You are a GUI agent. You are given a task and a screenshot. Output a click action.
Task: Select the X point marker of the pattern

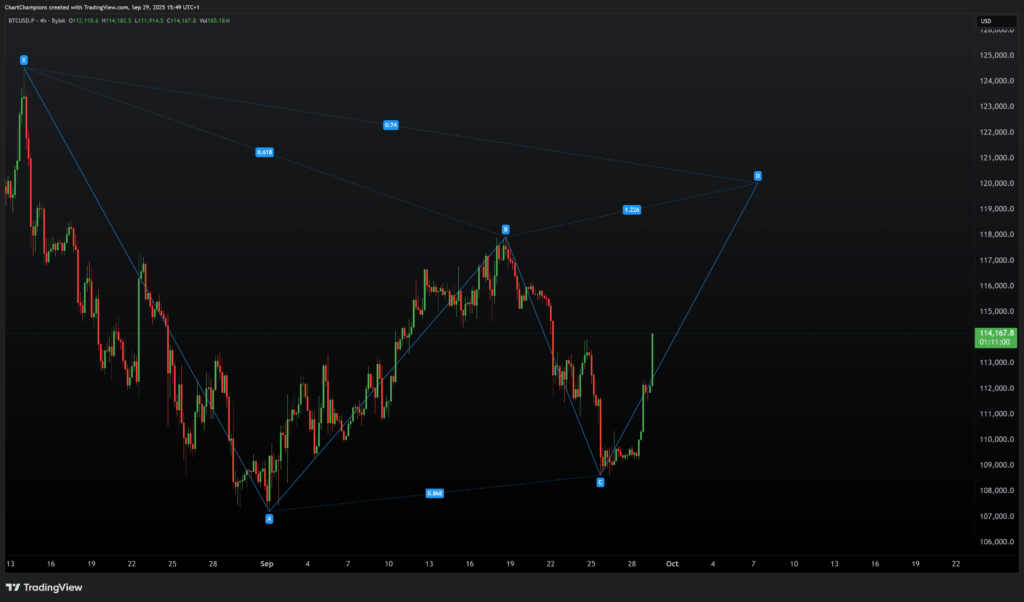tap(24, 61)
